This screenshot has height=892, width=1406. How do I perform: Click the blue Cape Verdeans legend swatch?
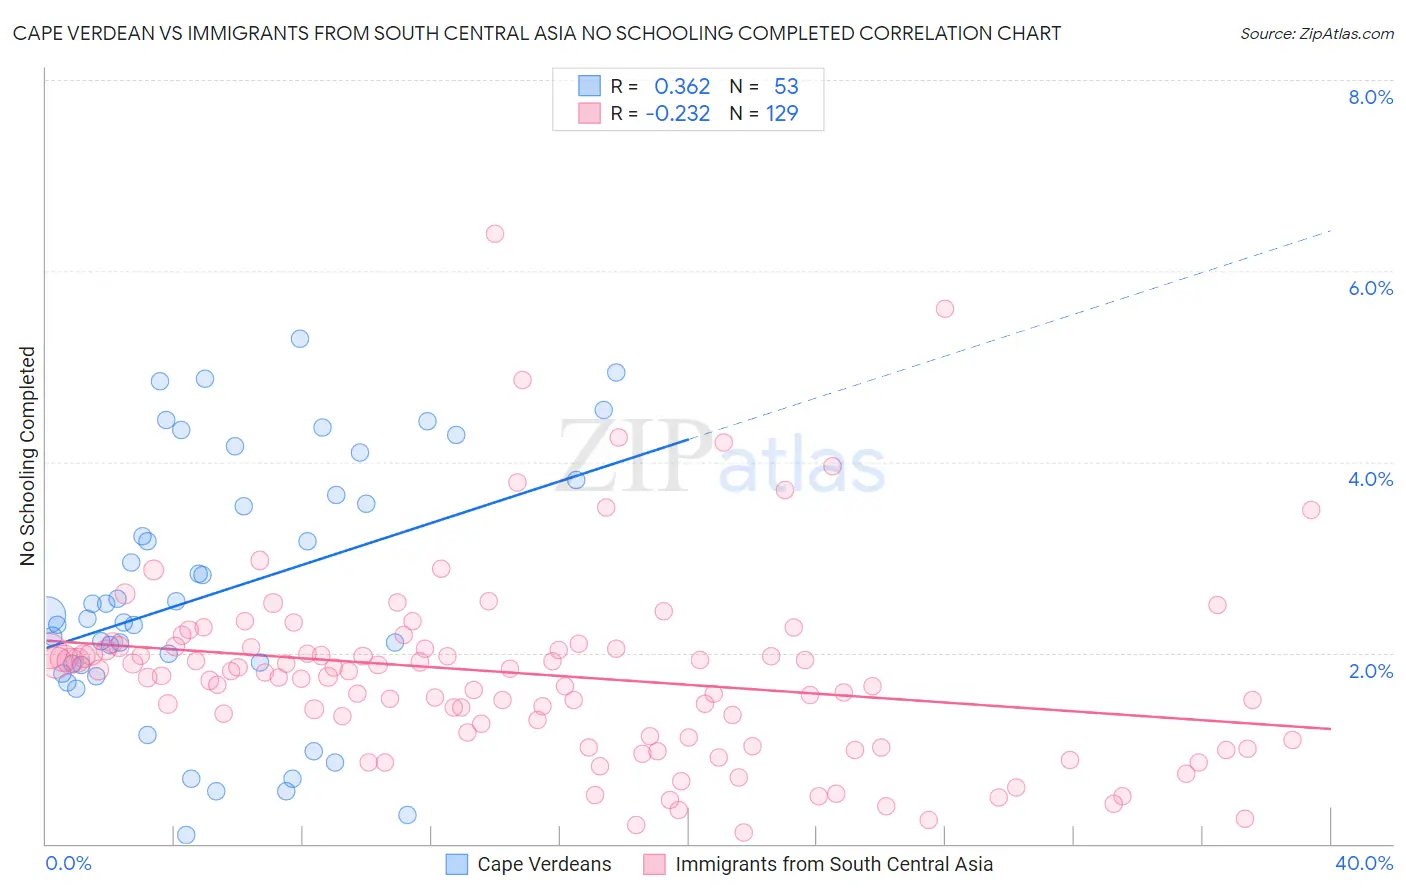click(x=457, y=864)
